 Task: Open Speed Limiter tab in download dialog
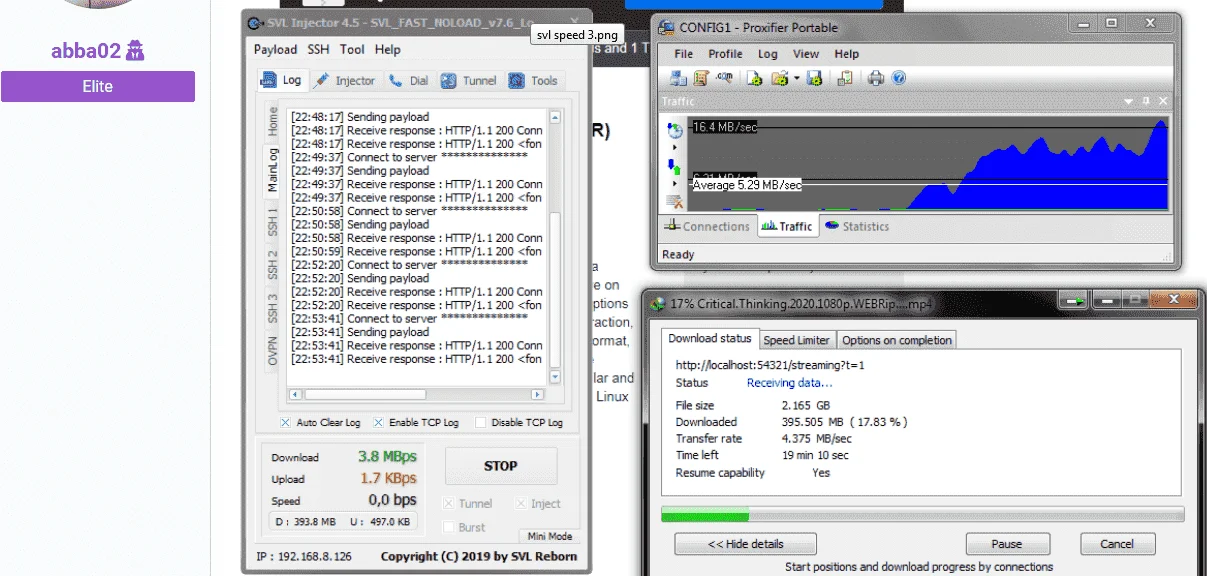coord(797,340)
